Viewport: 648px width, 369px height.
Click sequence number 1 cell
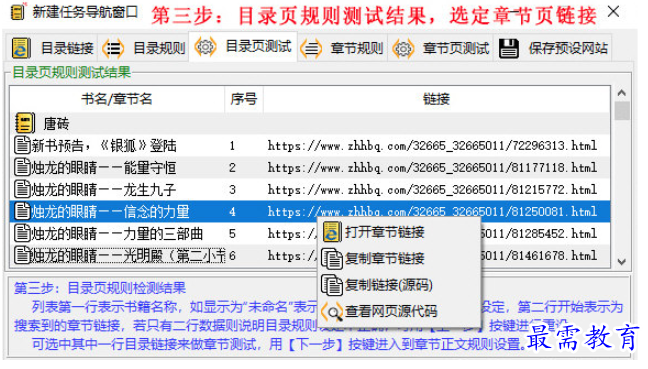pos(232,145)
